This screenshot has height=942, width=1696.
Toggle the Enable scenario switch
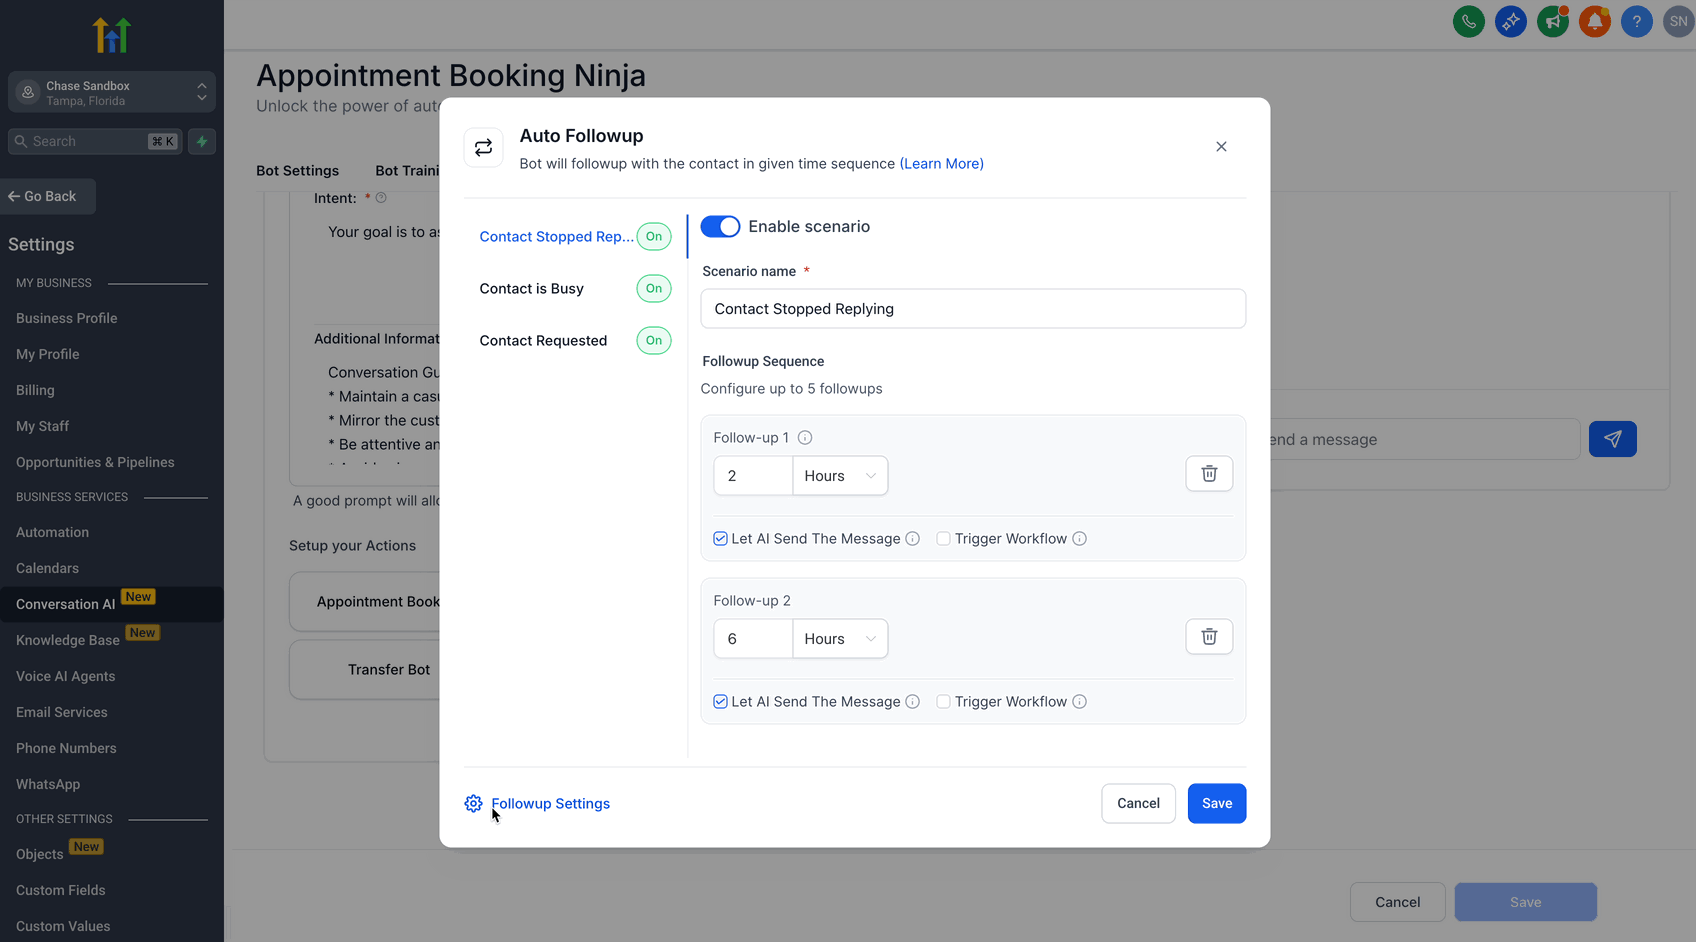tap(720, 226)
